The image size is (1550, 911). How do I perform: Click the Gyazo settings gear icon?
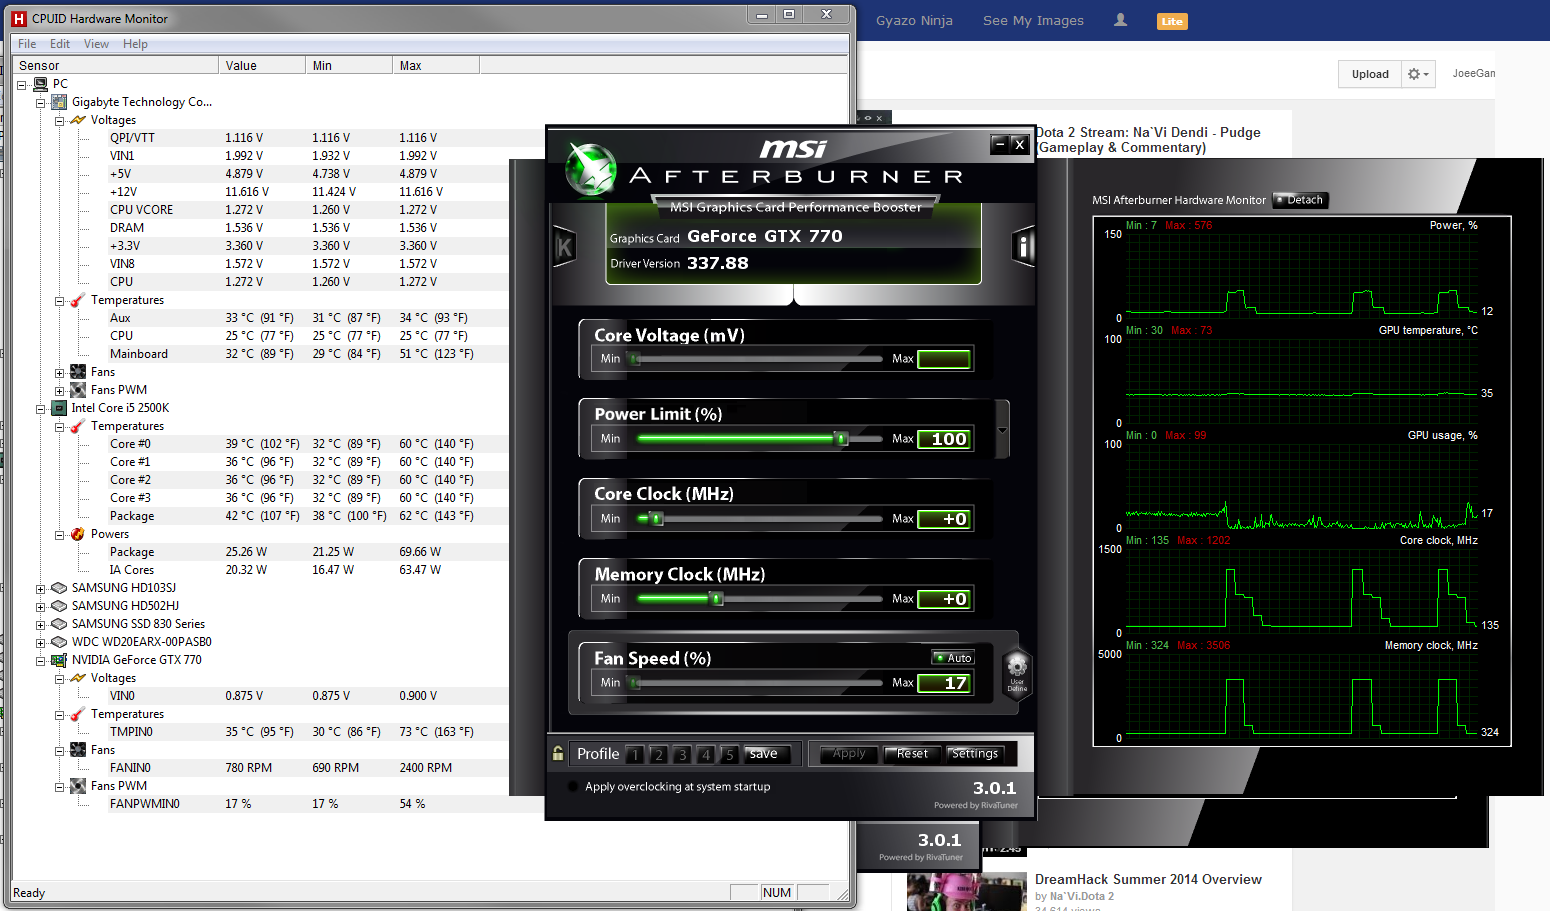[1418, 74]
